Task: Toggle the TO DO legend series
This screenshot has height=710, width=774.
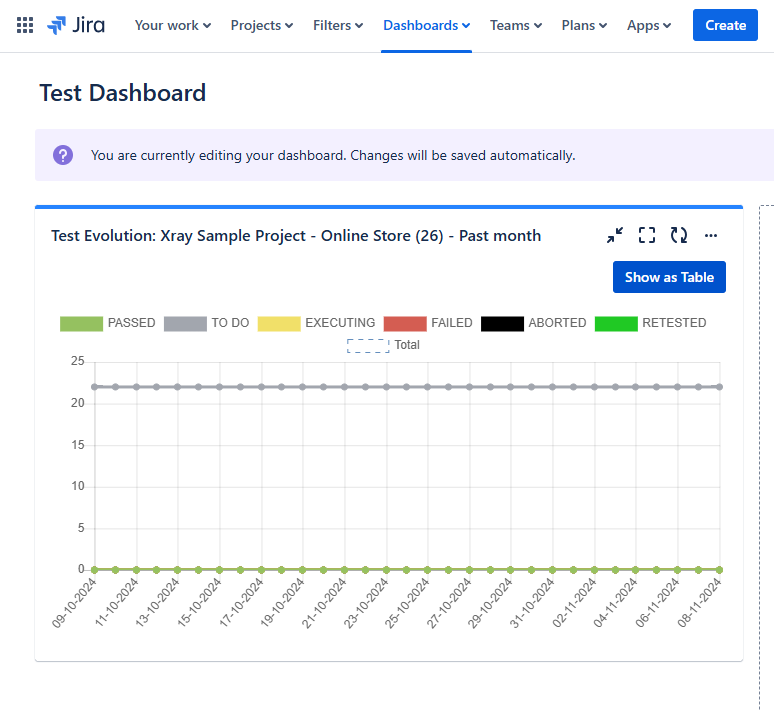Action: 206,323
